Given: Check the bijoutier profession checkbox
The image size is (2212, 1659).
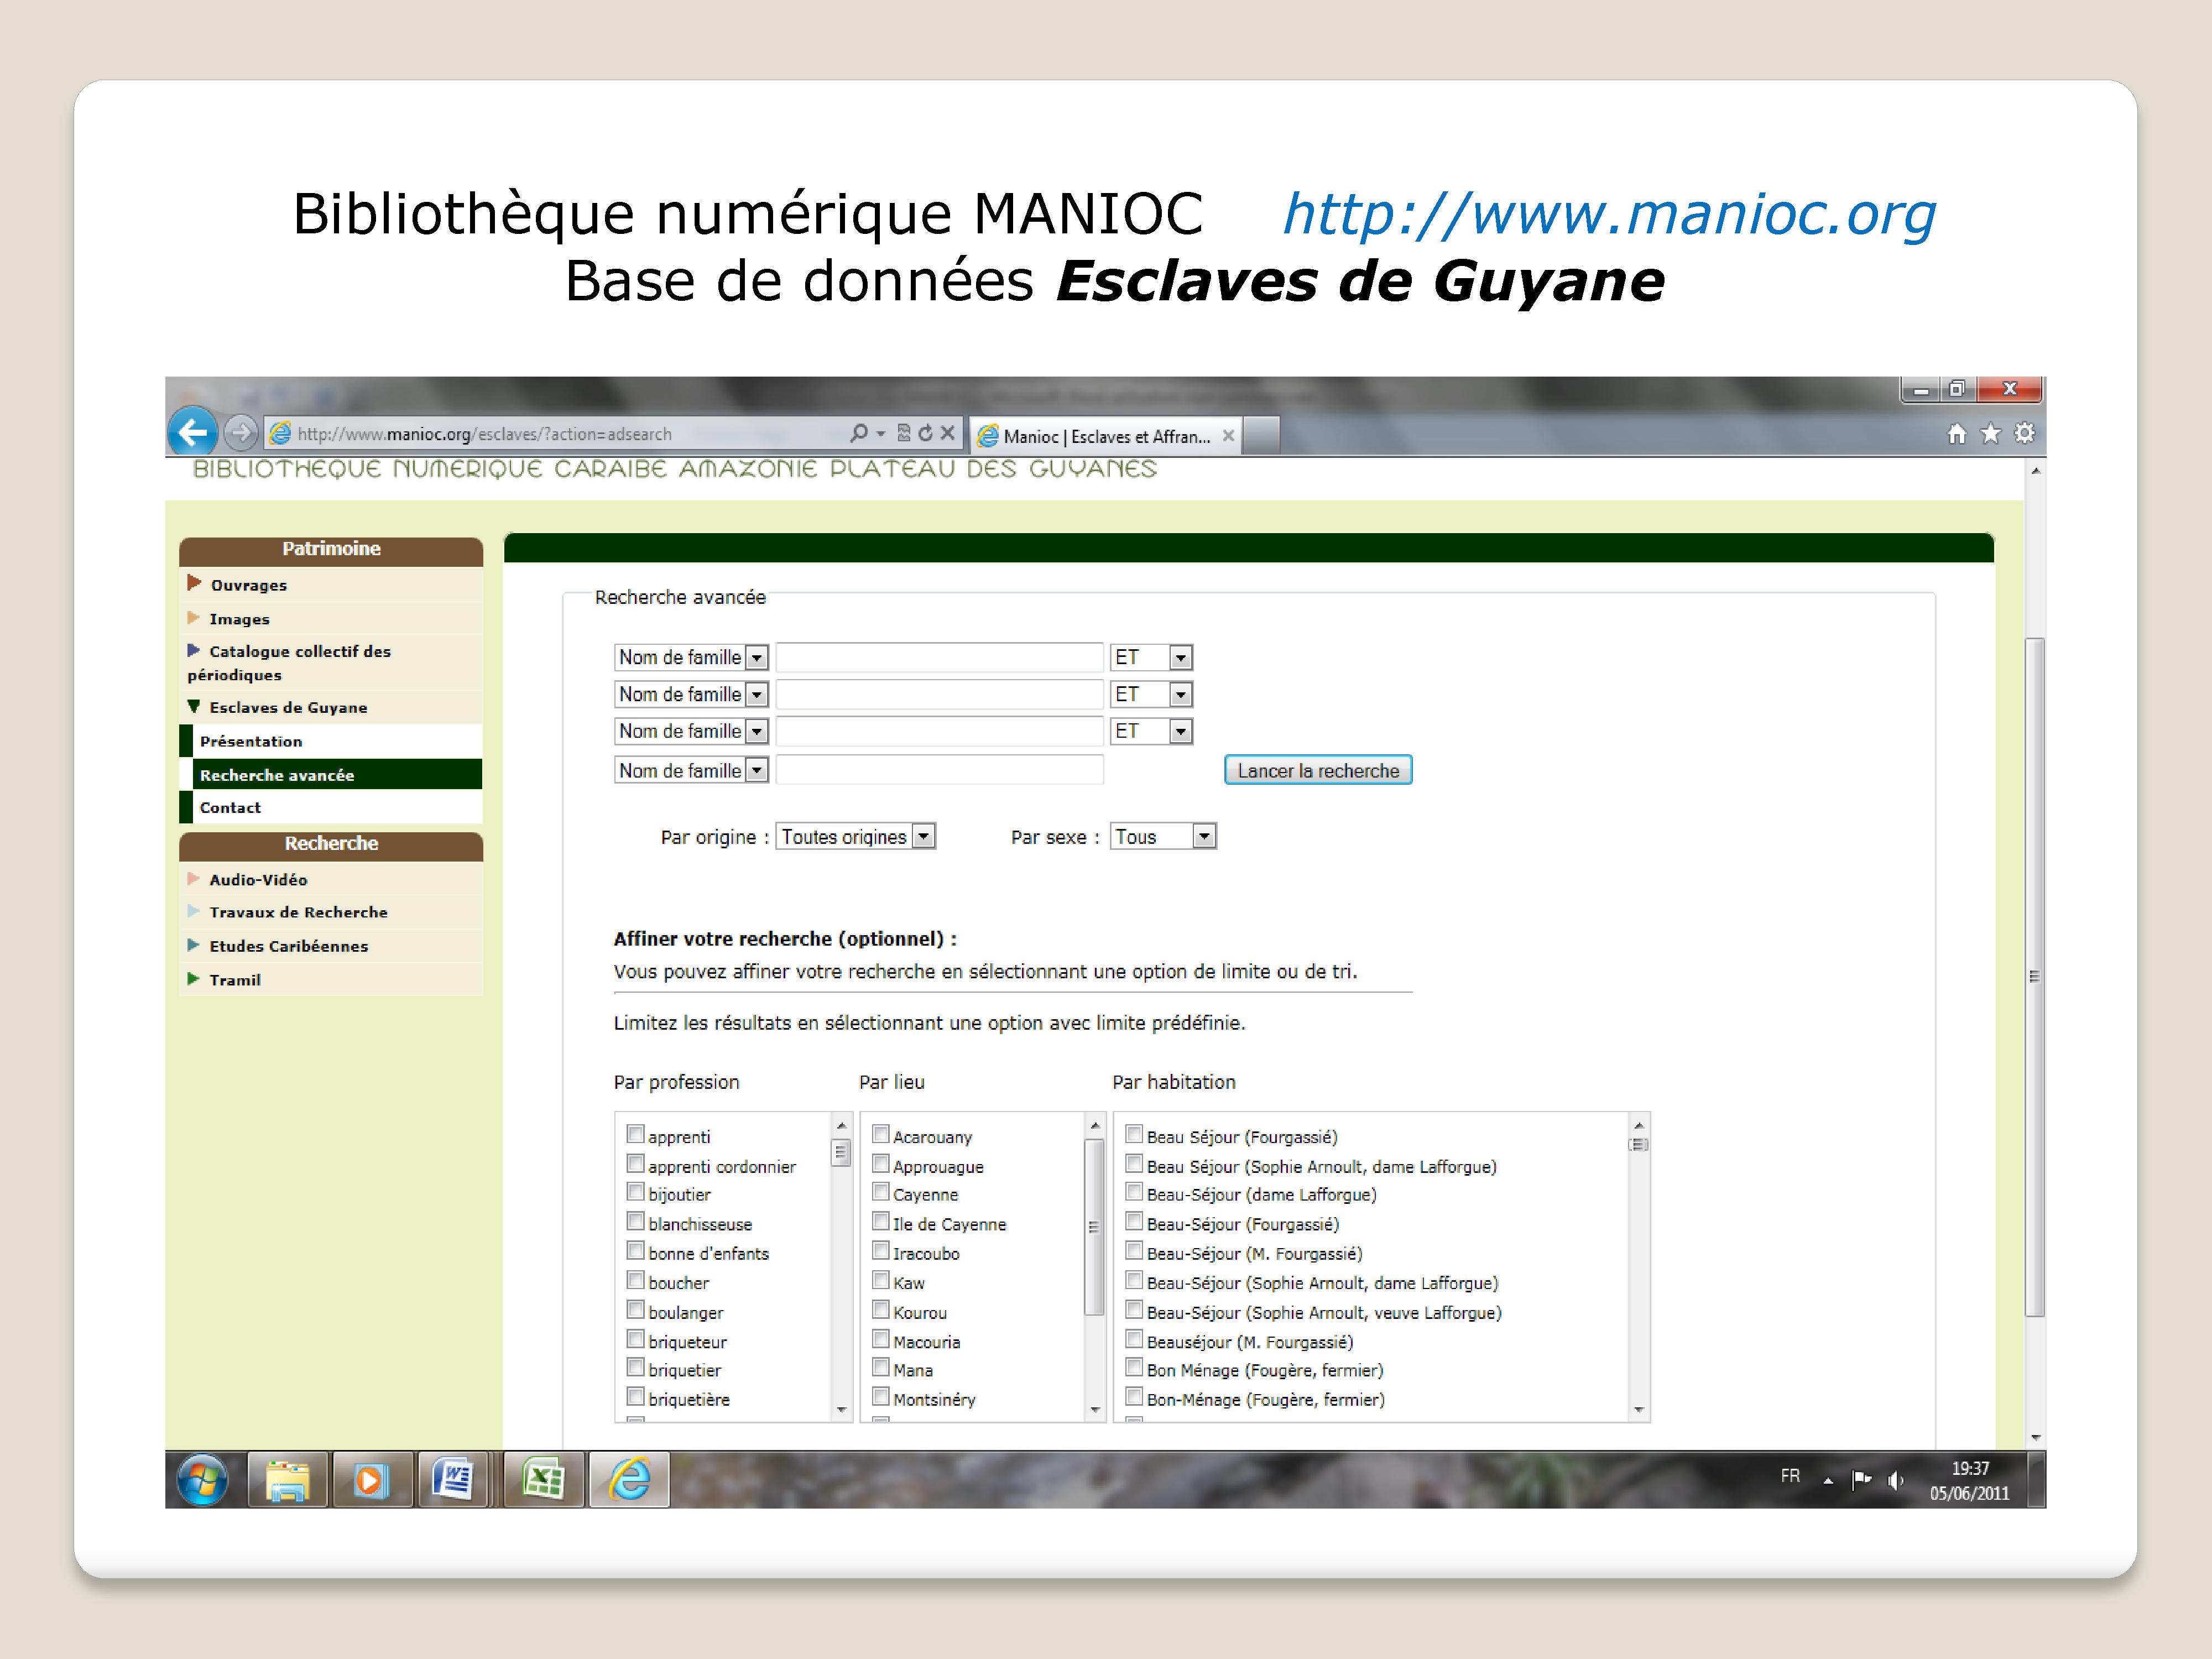Looking at the screenshot, I should point(635,1192).
